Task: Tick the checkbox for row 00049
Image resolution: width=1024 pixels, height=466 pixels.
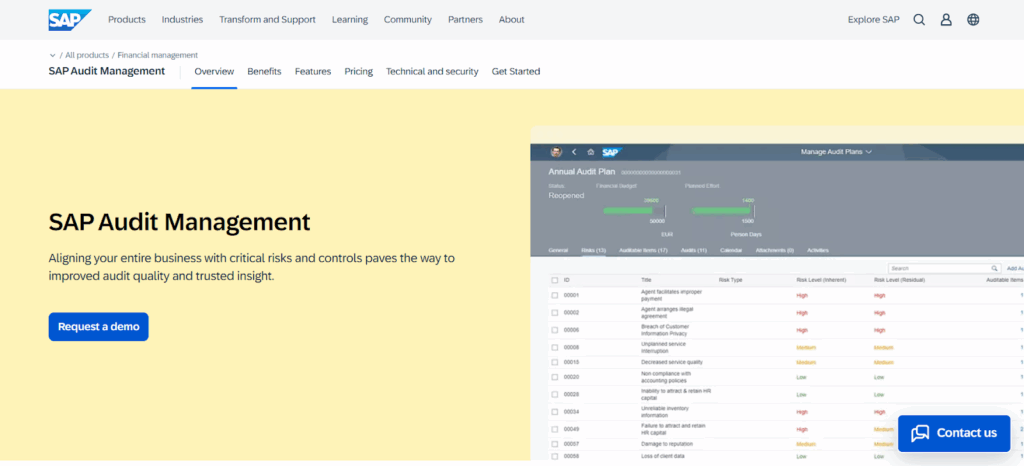Action: (554, 429)
